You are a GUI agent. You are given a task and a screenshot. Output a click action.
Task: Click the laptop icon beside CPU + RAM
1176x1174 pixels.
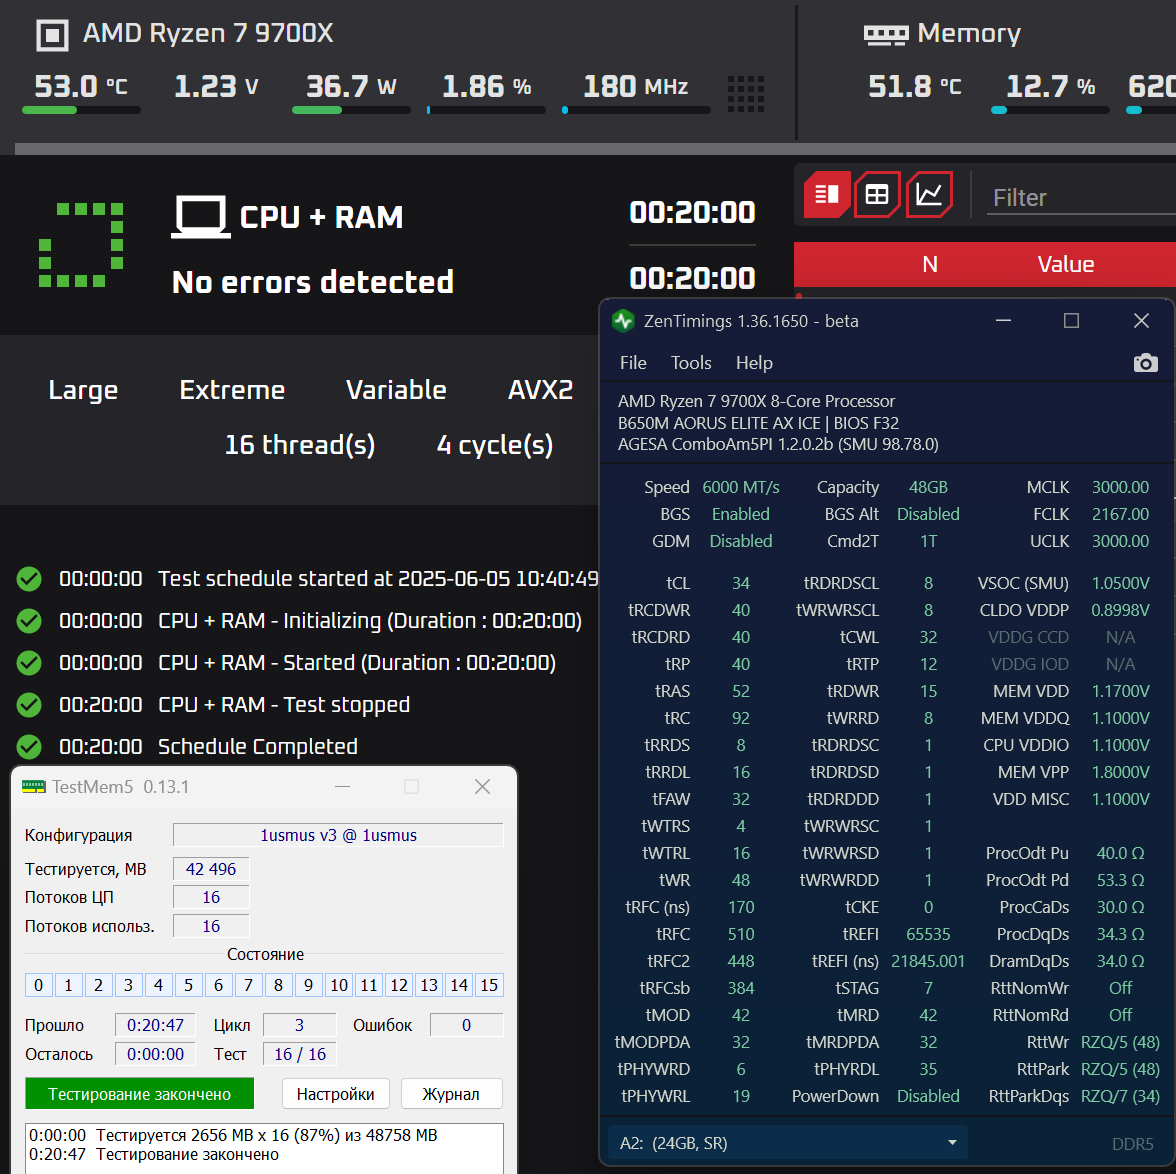(200, 217)
